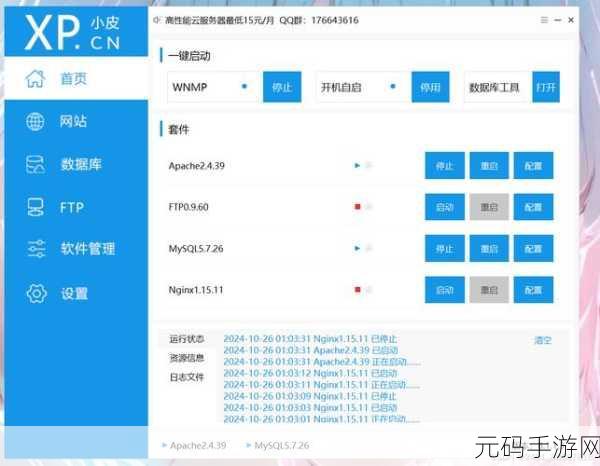Start the Nginx1.15.11 service

[x=445, y=290]
